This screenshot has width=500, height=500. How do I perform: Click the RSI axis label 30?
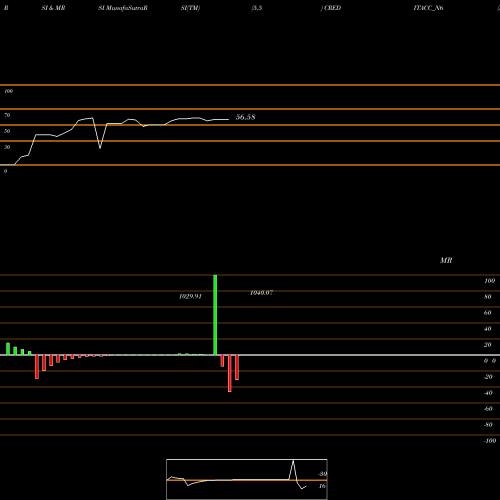tap(7, 147)
